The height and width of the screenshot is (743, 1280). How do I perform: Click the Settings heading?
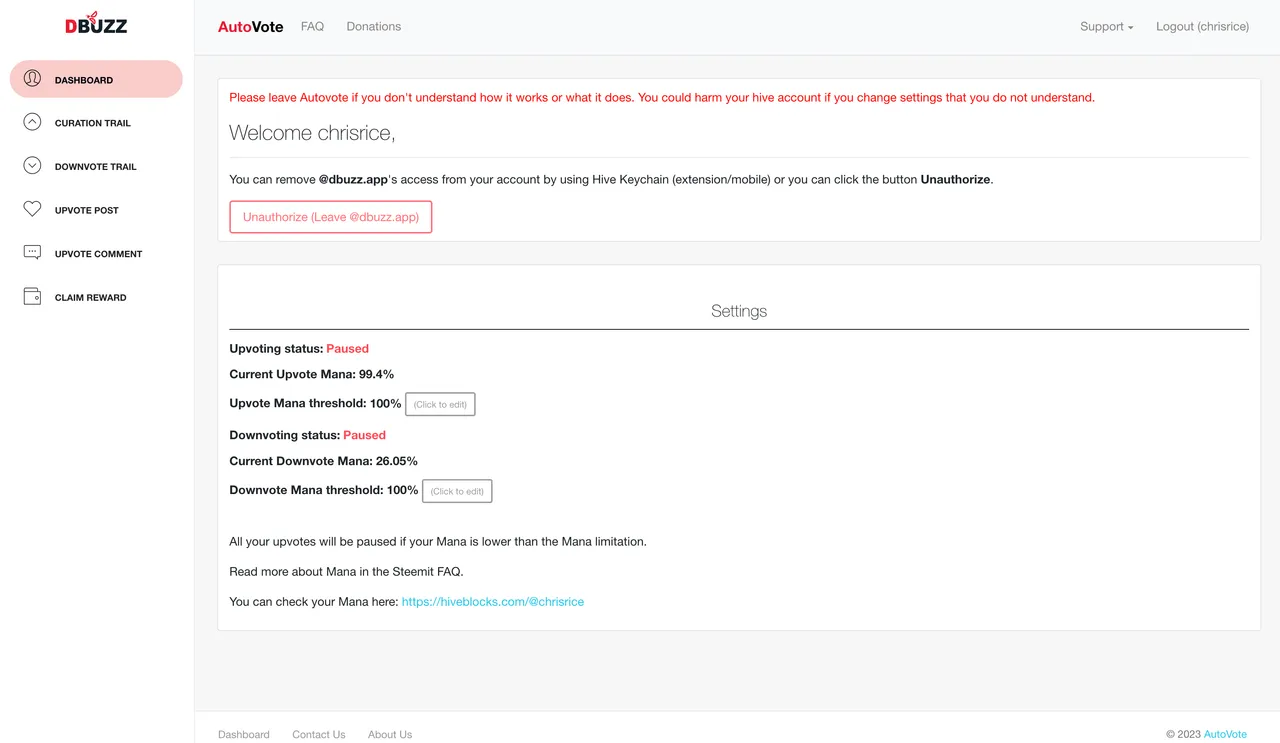[739, 311]
